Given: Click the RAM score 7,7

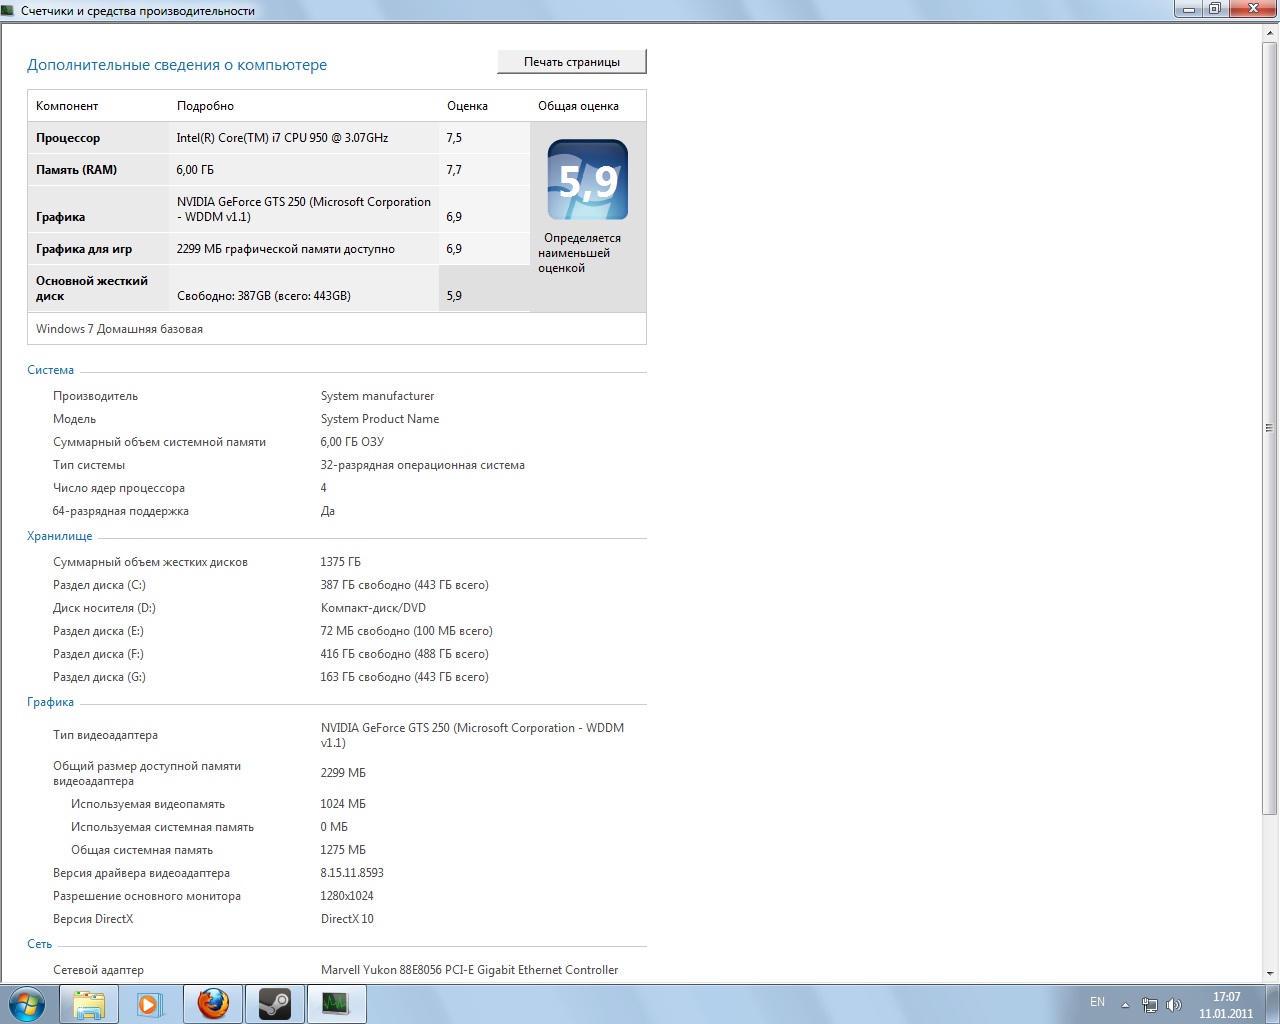Looking at the screenshot, I should [x=454, y=170].
